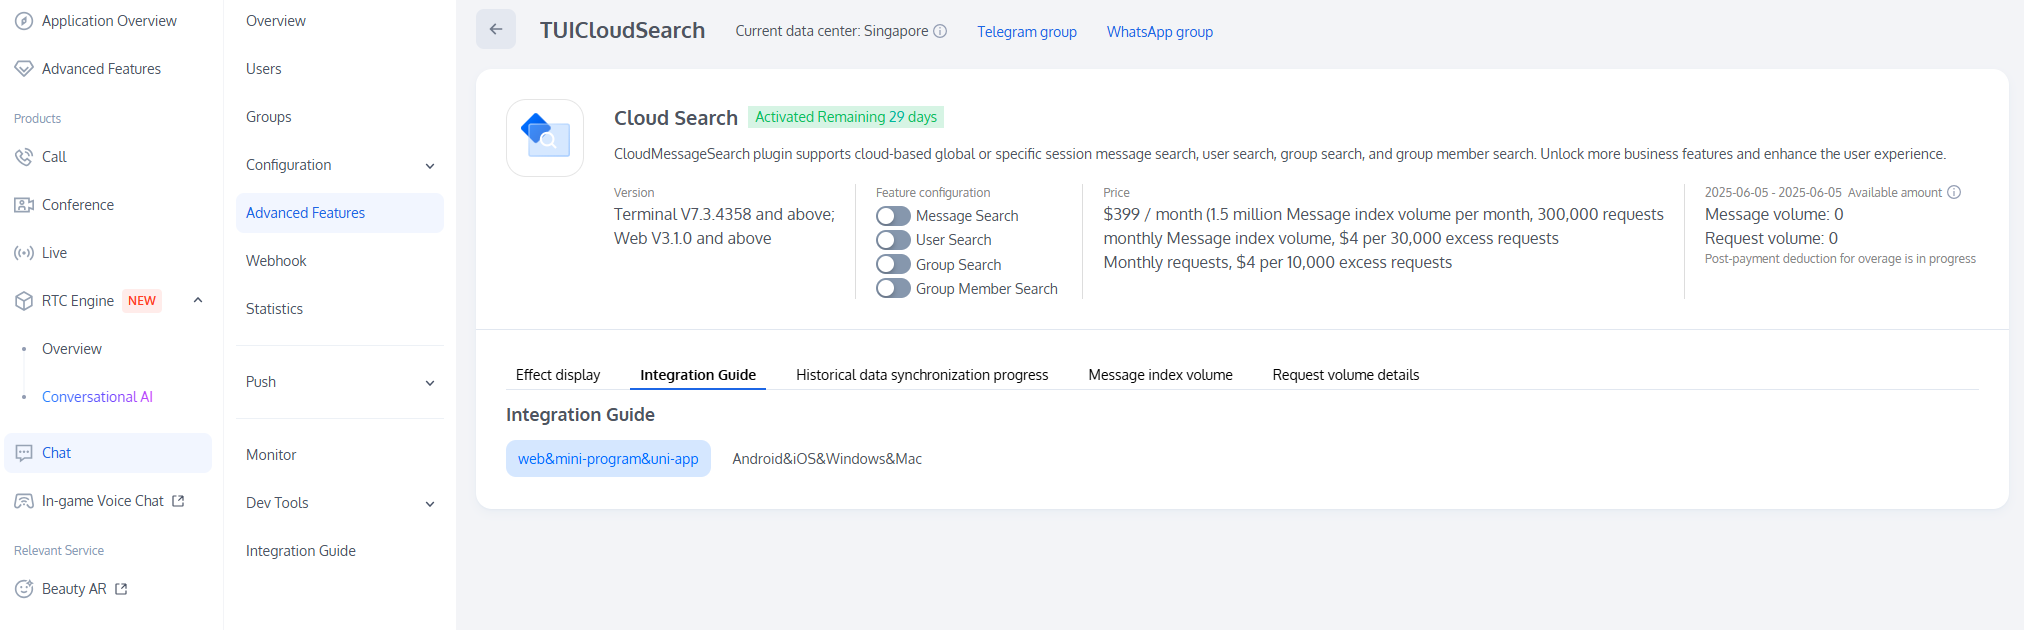Open the WhatsApp group link
This screenshot has width=2024, height=630.
click(1159, 32)
